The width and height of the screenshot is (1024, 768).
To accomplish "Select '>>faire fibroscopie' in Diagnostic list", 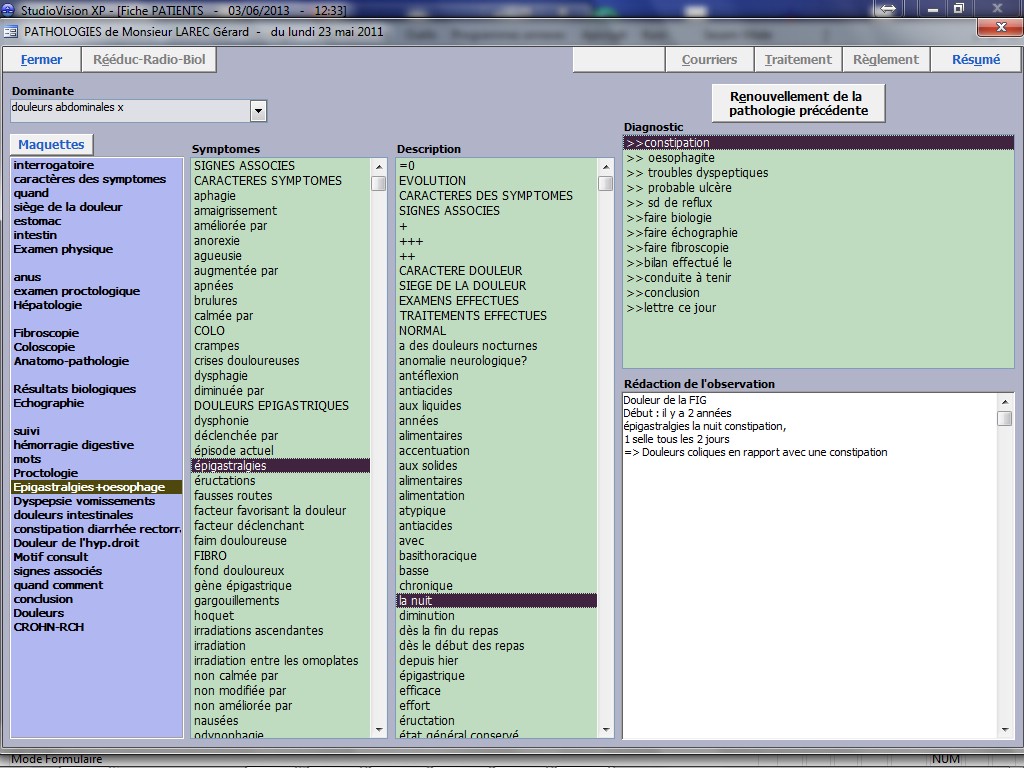I will [x=678, y=248].
